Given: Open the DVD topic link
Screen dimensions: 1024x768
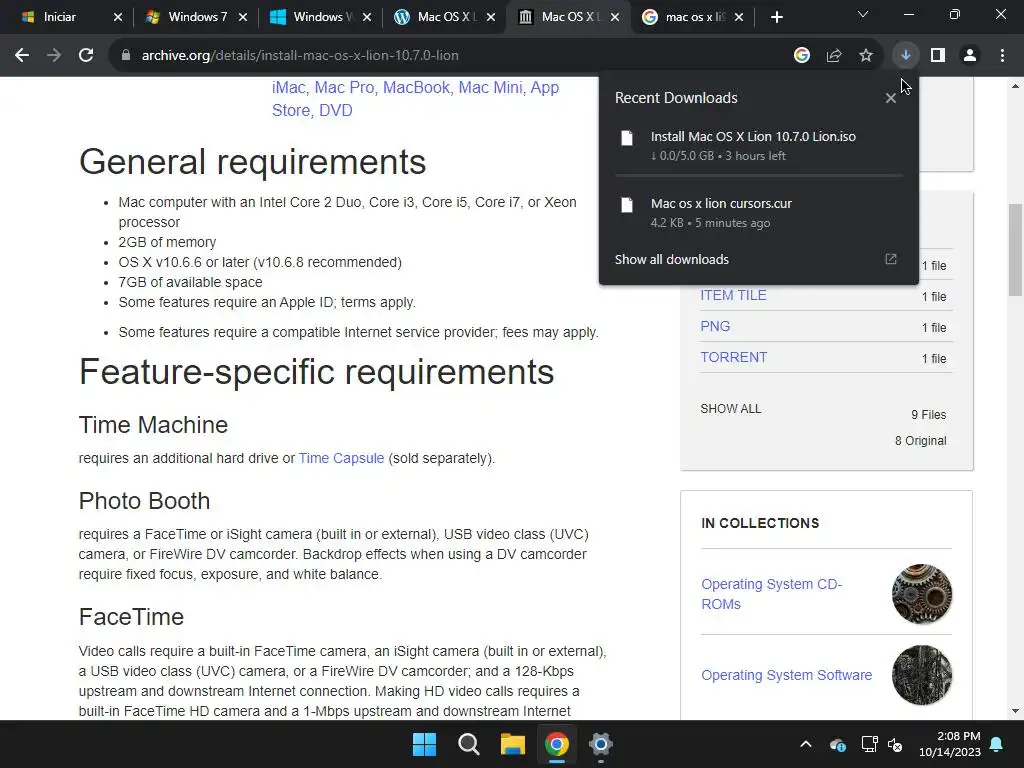Looking at the screenshot, I should click(x=335, y=110).
